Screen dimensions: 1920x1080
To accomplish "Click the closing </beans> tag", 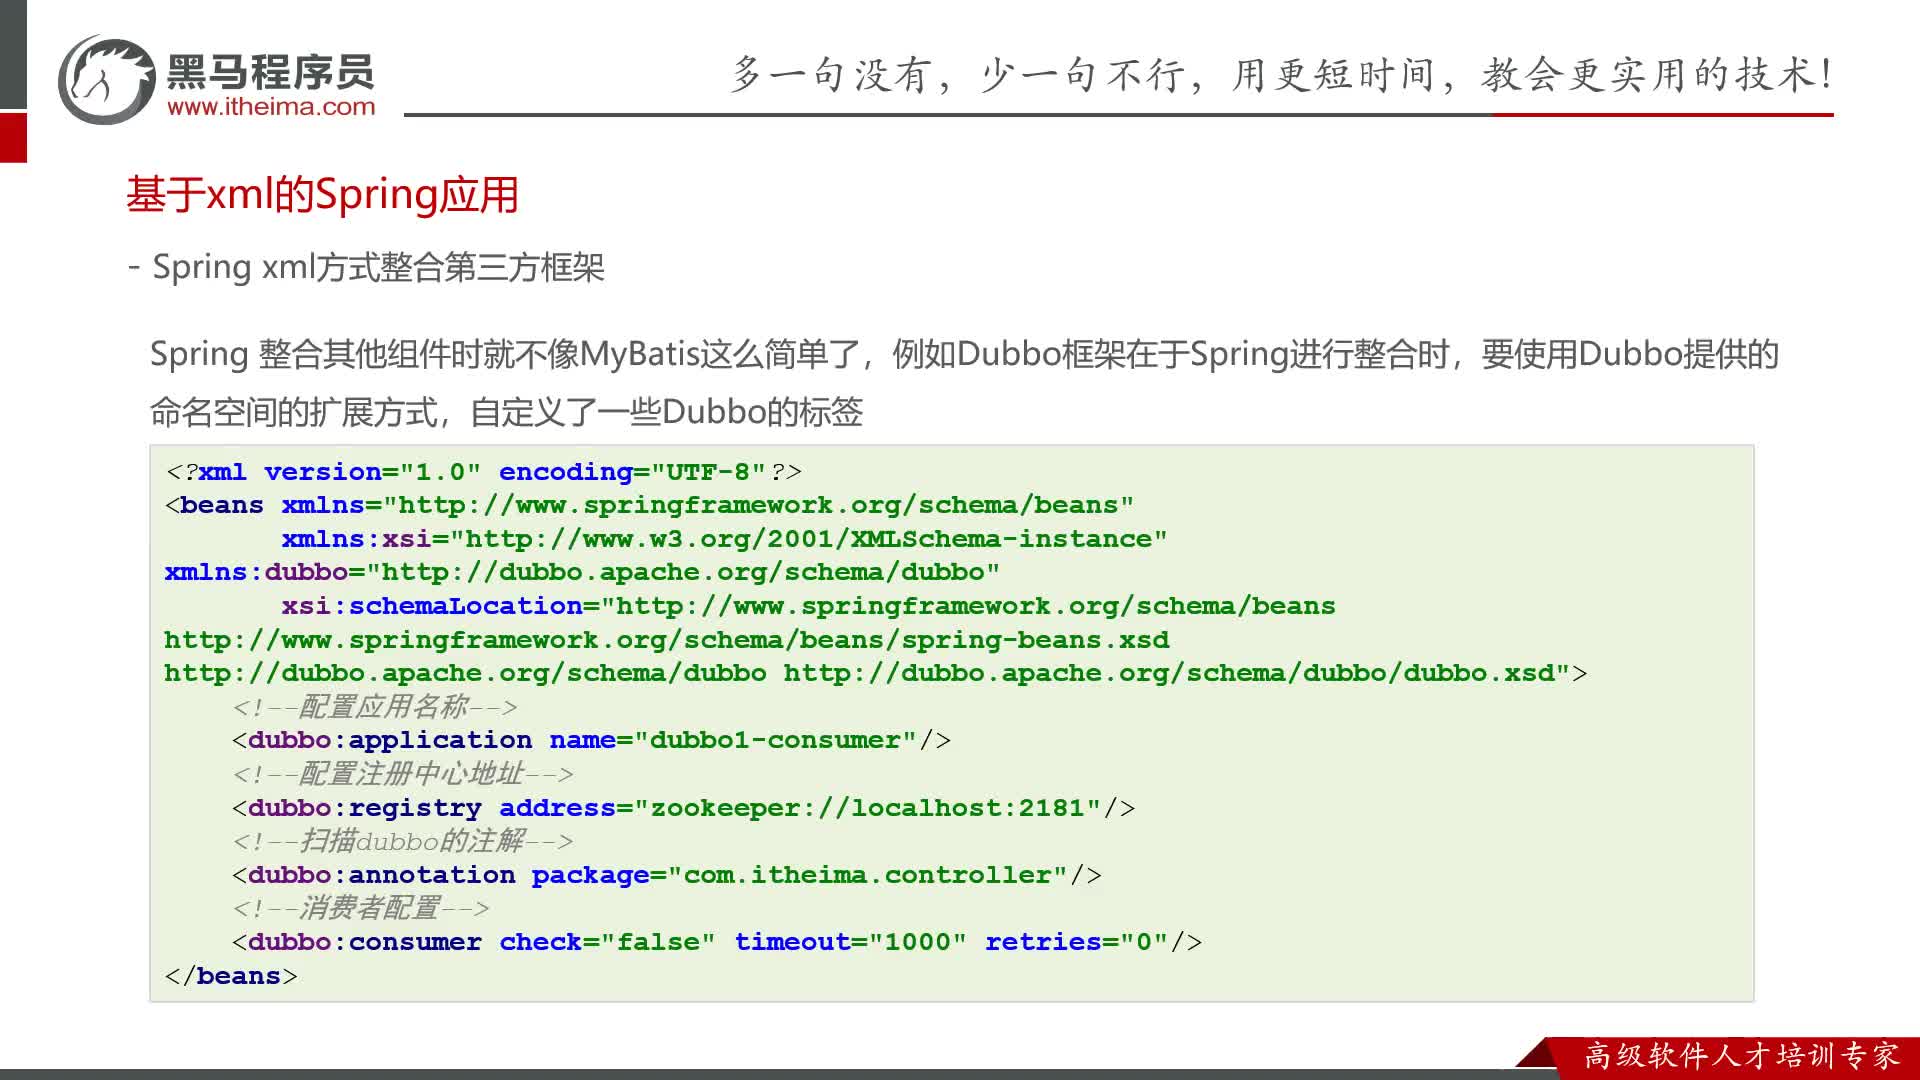I will [231, 976].
